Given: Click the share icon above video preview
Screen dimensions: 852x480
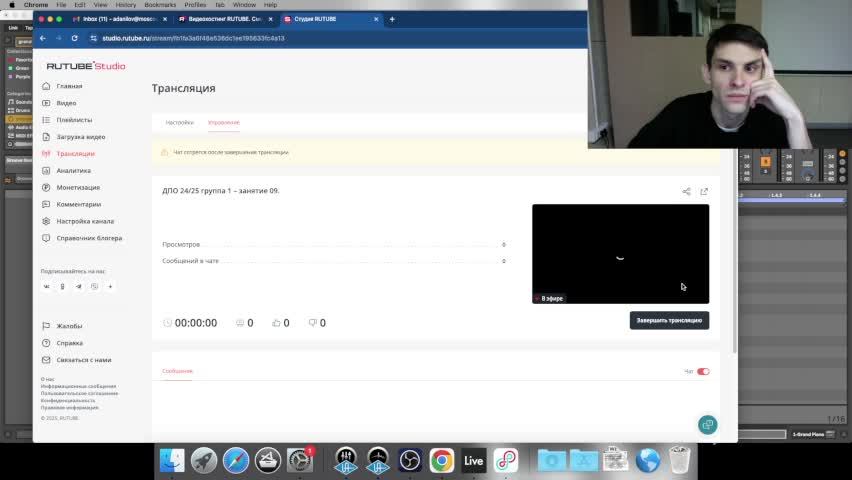Looking at the screenshot, I should [686, 191].
